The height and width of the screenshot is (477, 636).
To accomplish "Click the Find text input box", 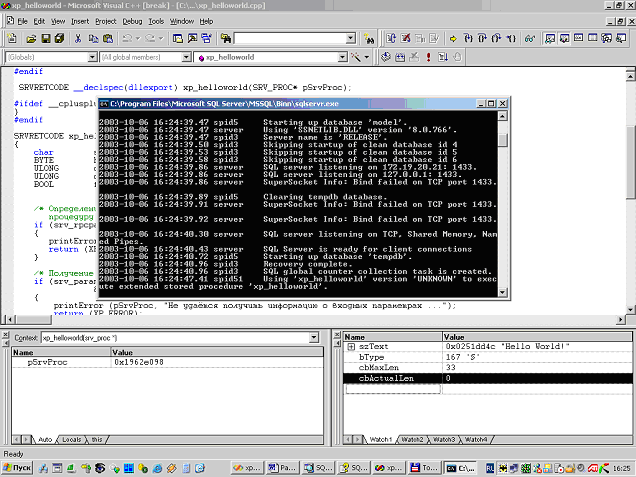I will (290, 39).
